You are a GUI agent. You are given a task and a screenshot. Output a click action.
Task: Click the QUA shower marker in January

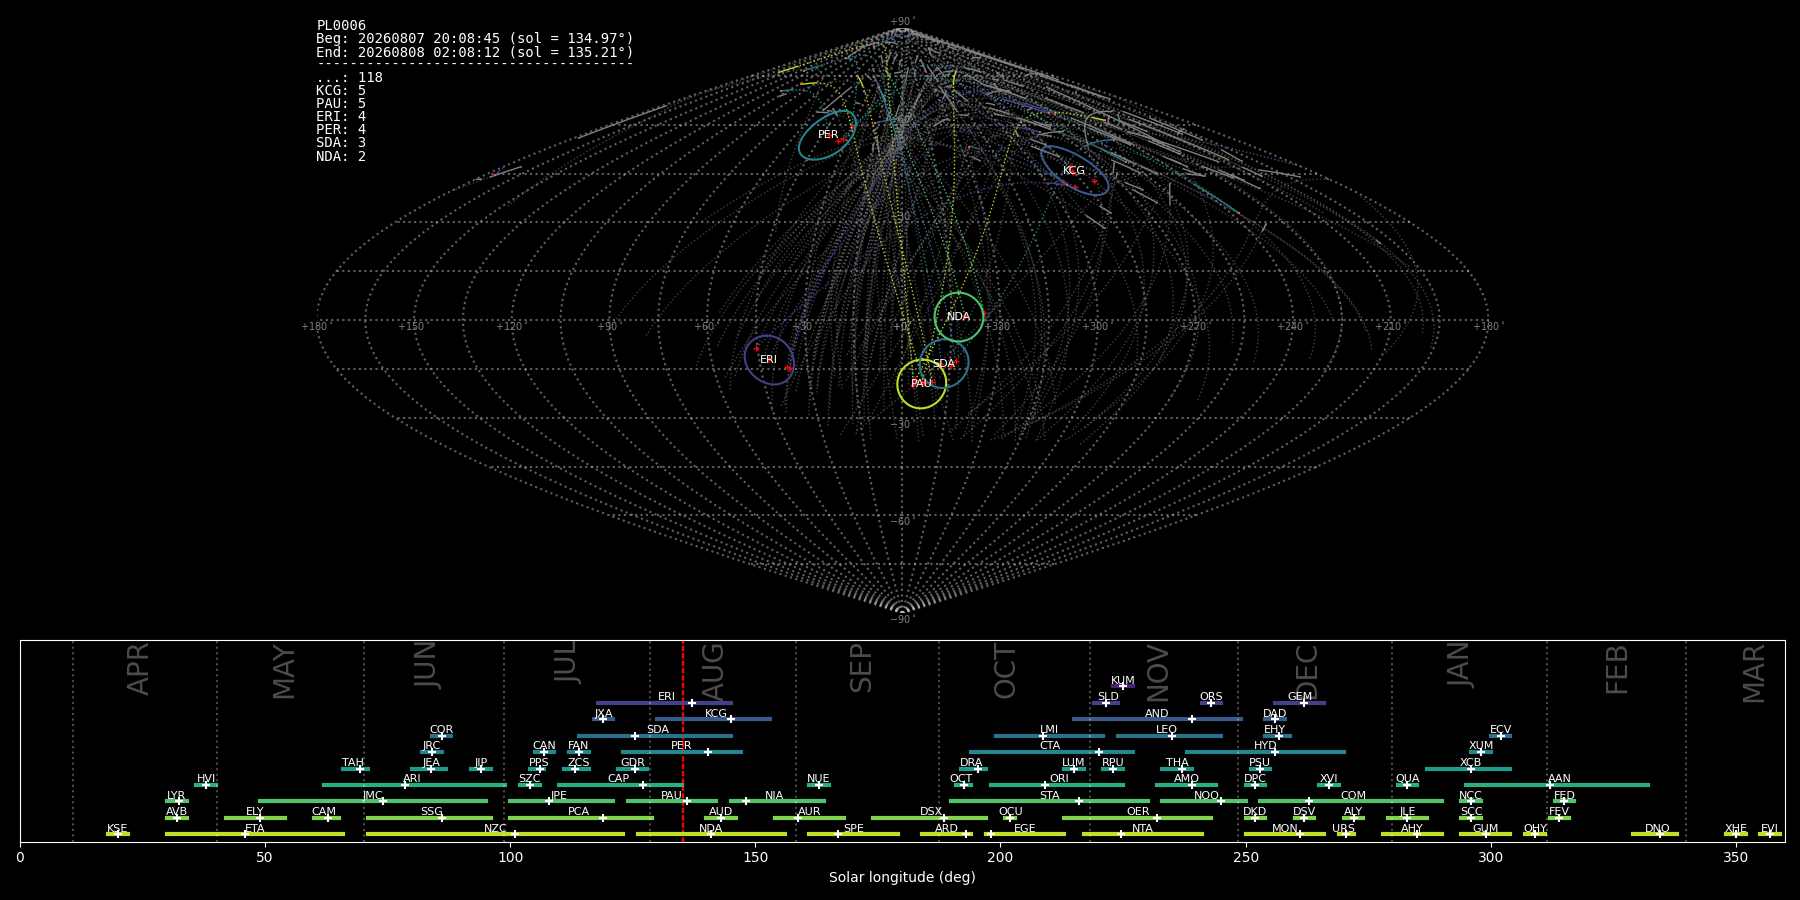(x=1407, y=785)
